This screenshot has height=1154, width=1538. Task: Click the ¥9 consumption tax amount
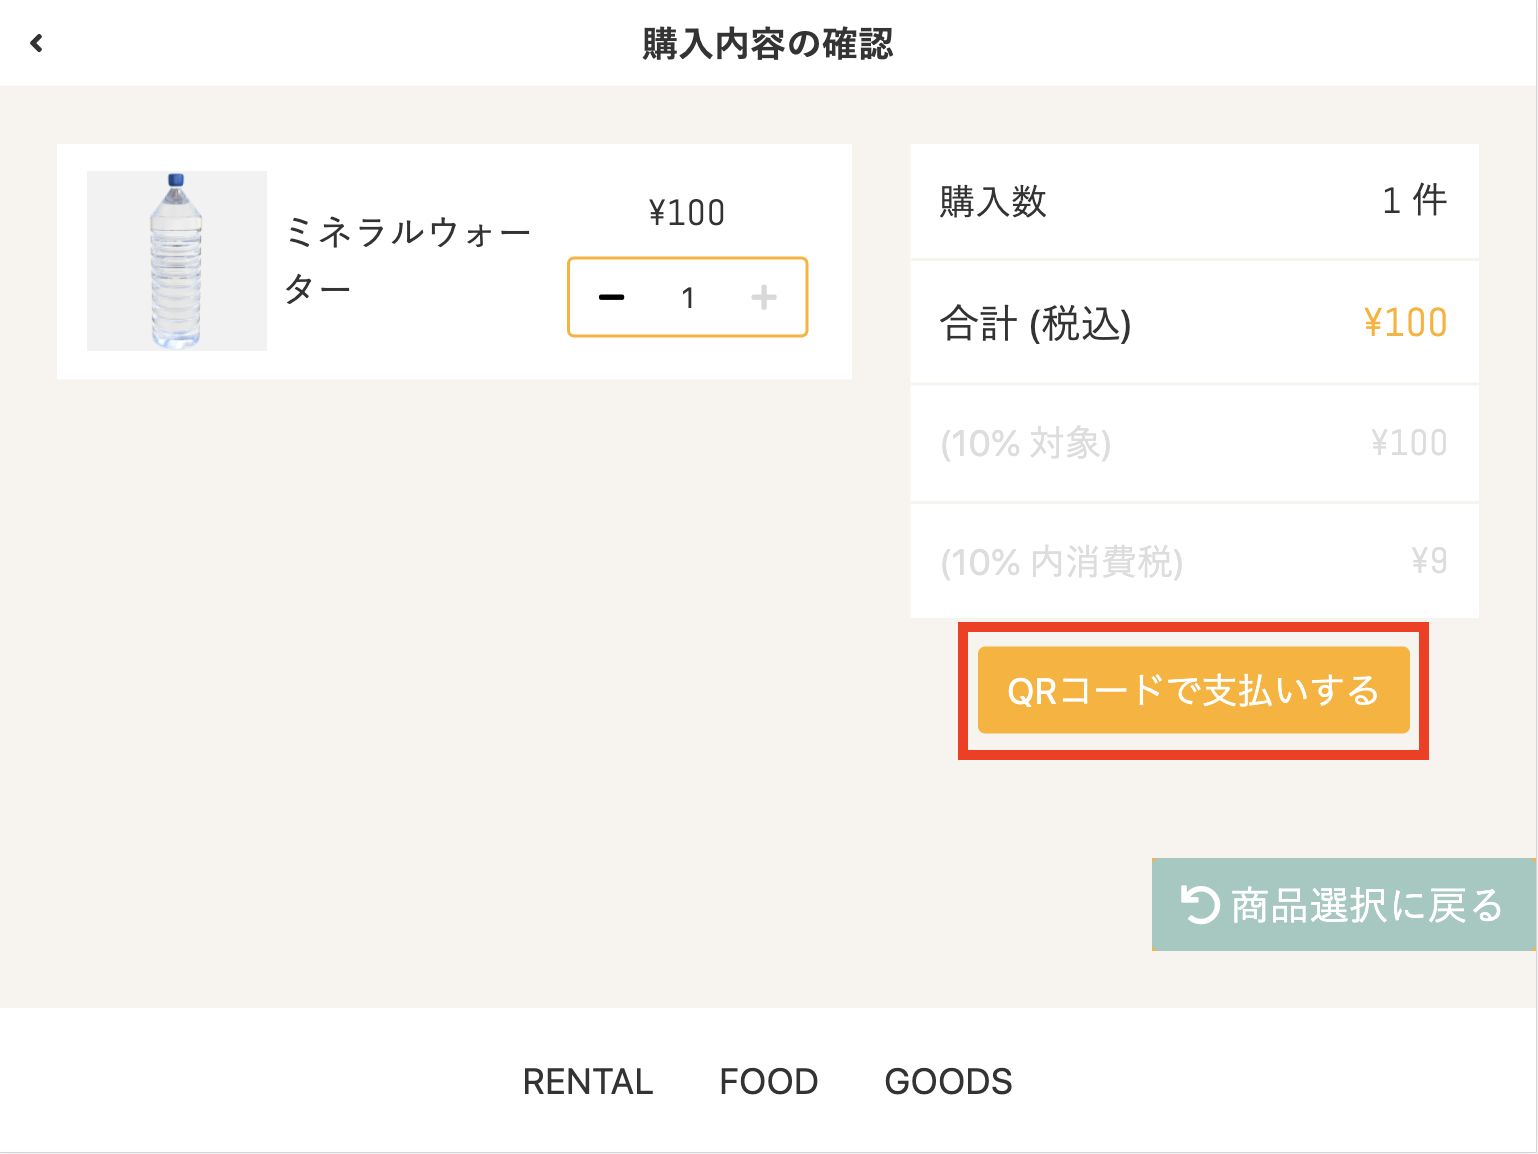pos(1429,561)
